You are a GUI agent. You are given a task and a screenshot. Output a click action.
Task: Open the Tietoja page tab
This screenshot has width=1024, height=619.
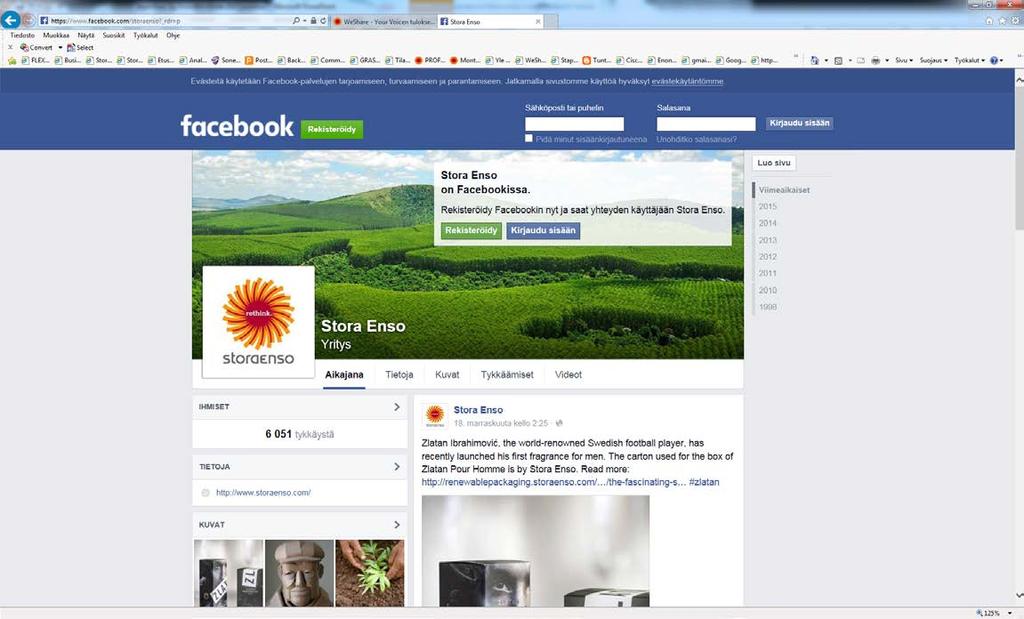(399, 375)
